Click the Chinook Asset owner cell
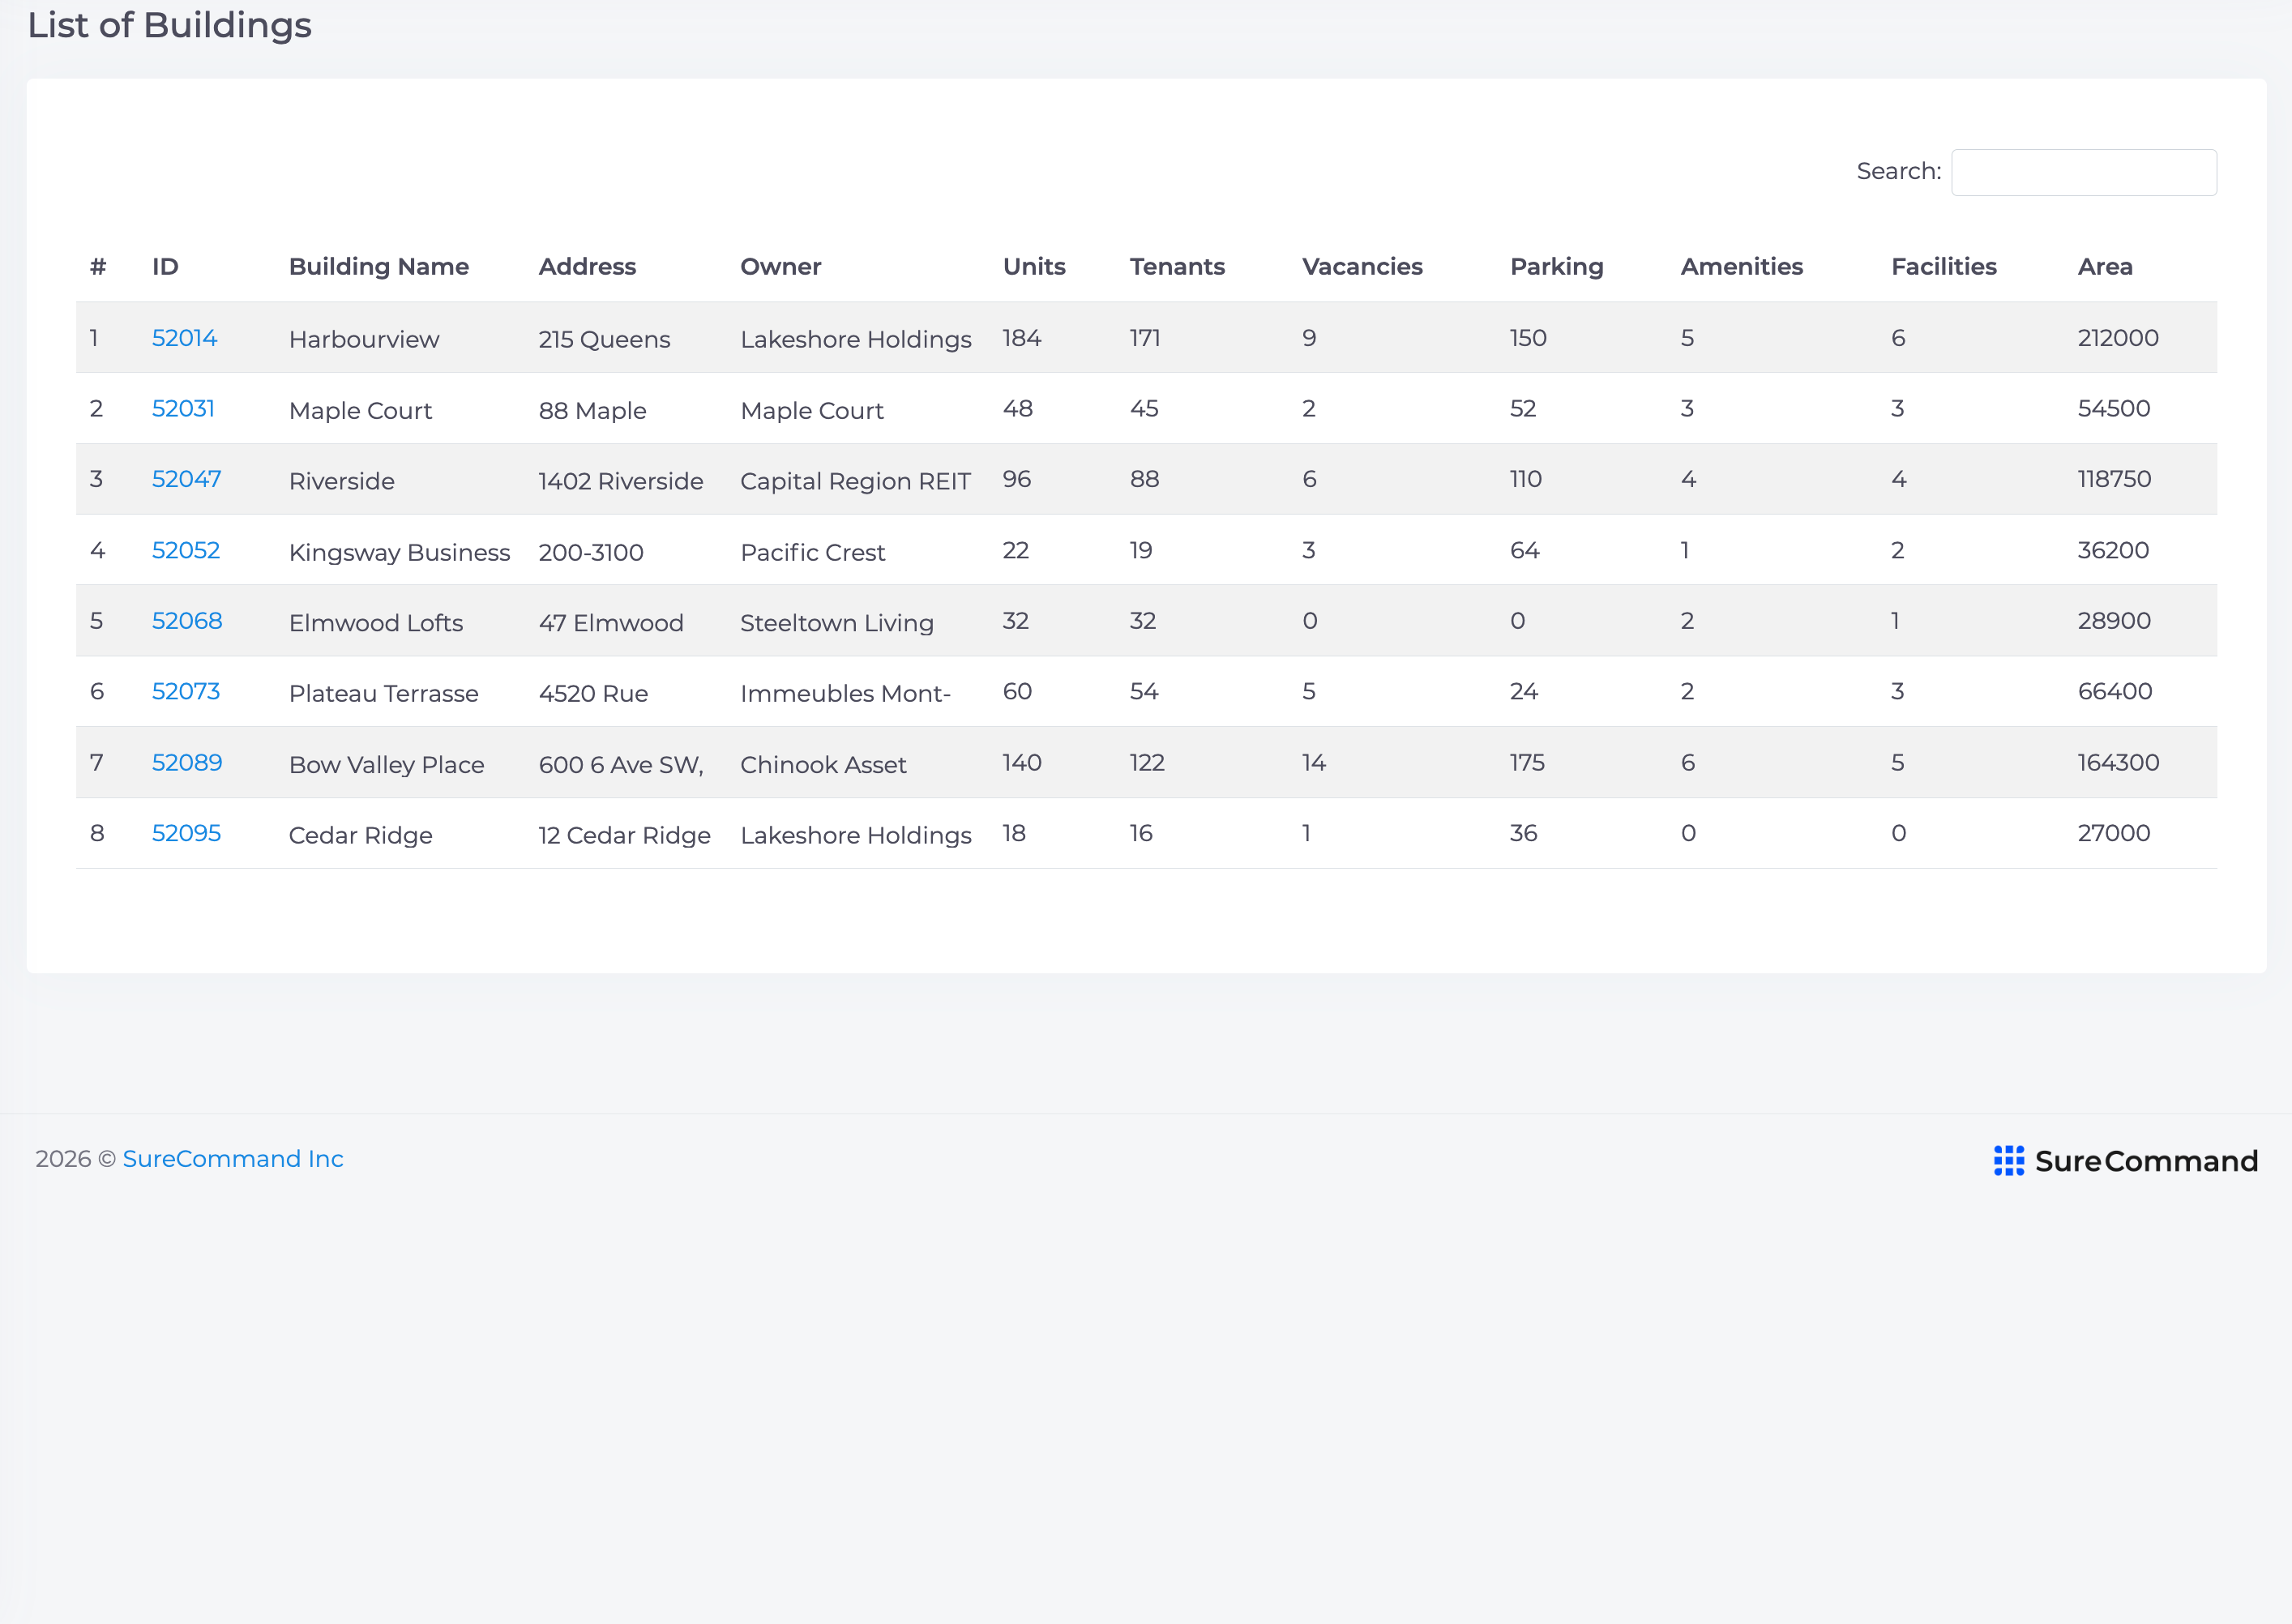This screenshot has height=1624, width=2292. click(823, 764)
